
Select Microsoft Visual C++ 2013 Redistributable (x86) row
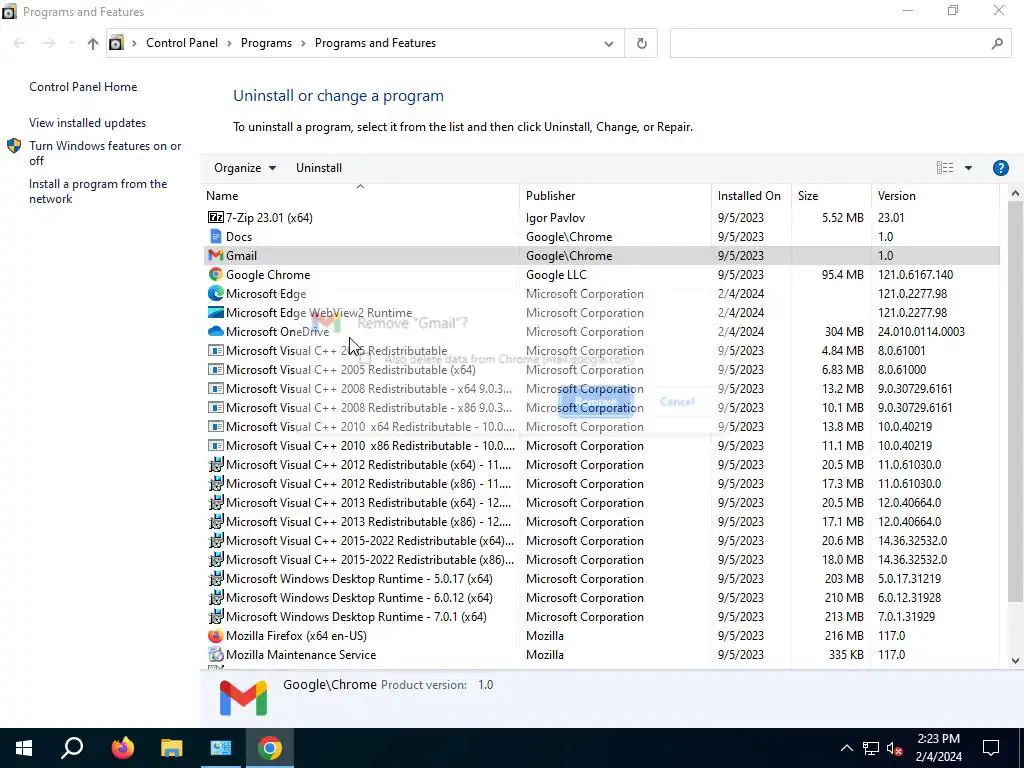[x=600, y=522]
